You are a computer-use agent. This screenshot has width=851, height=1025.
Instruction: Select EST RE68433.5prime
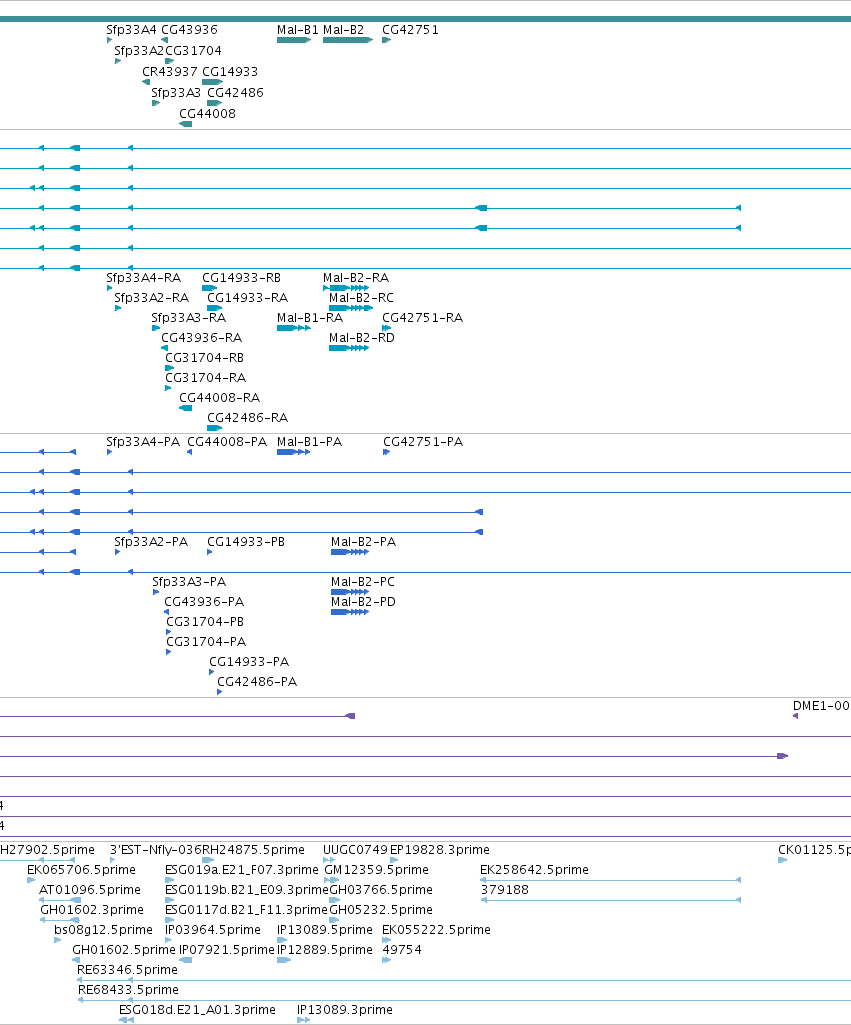128,990
